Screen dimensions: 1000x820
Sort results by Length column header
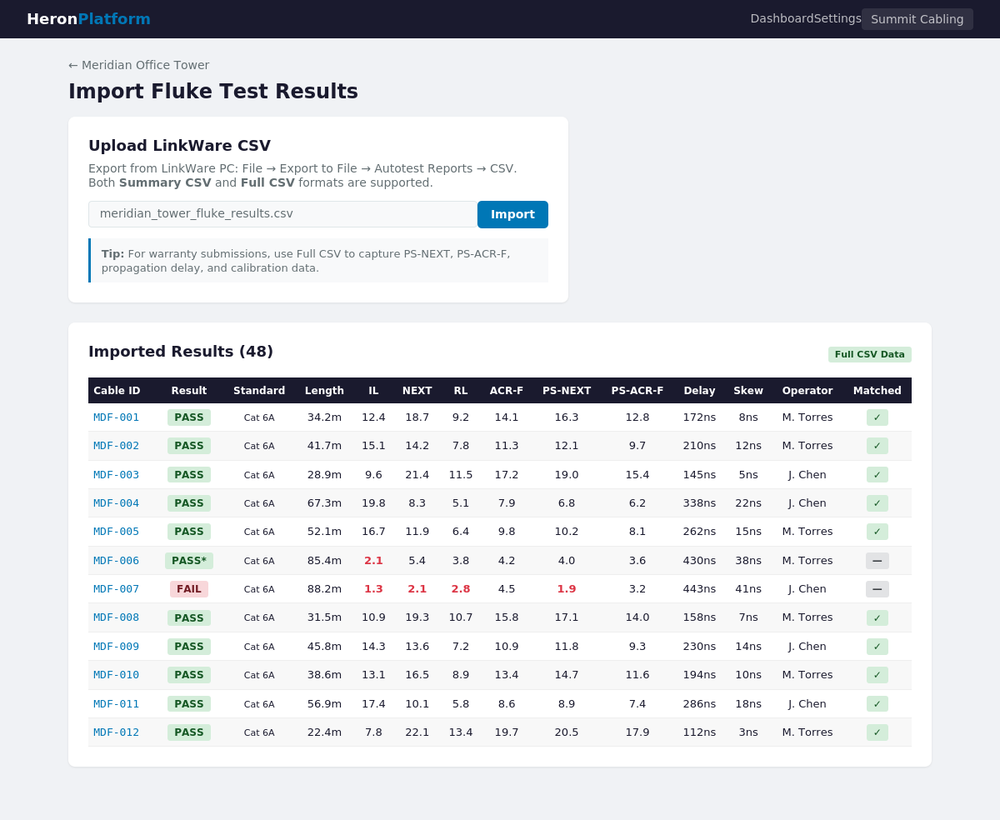[324, 391]
